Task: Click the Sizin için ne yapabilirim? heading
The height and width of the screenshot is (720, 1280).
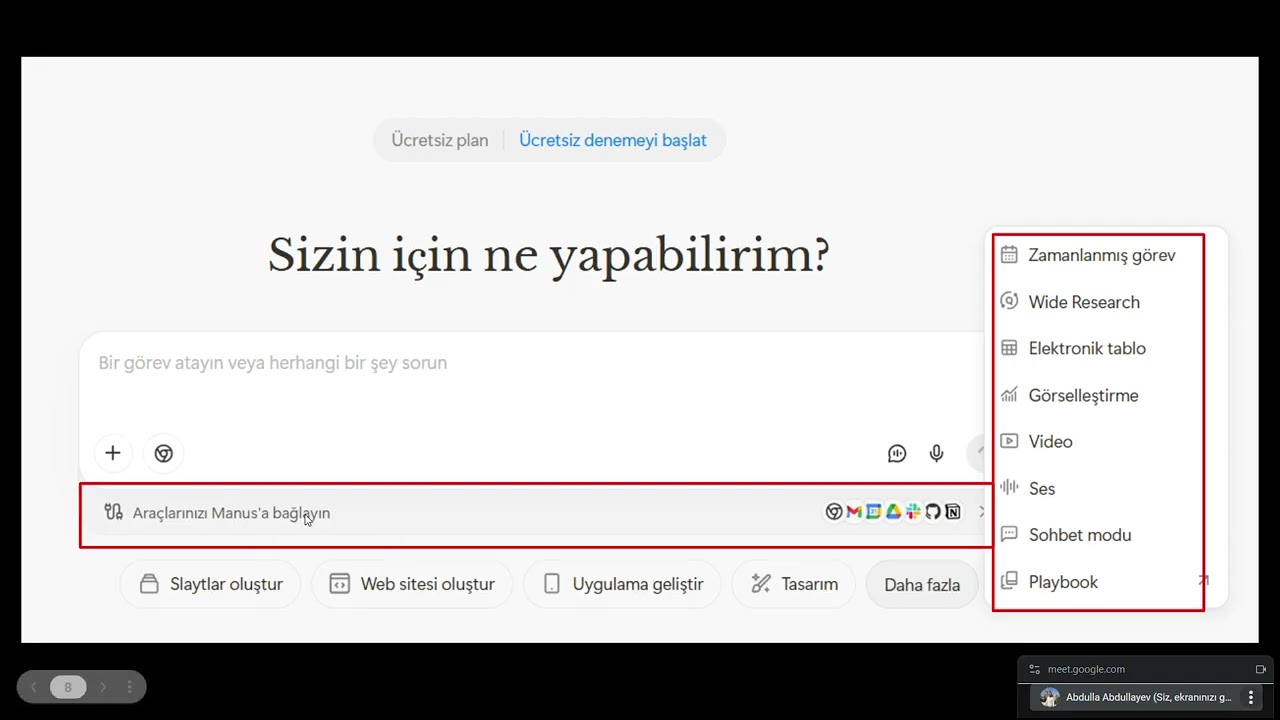Action: (x=549, y=255)
